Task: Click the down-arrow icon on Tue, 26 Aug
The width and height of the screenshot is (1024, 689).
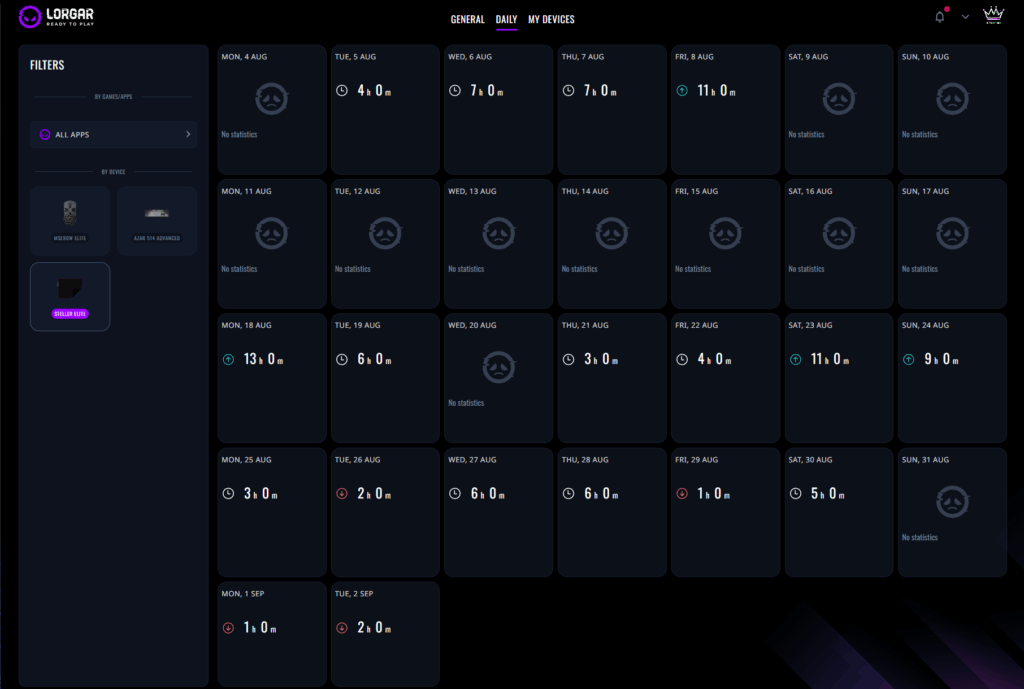Action: point(342,494)
